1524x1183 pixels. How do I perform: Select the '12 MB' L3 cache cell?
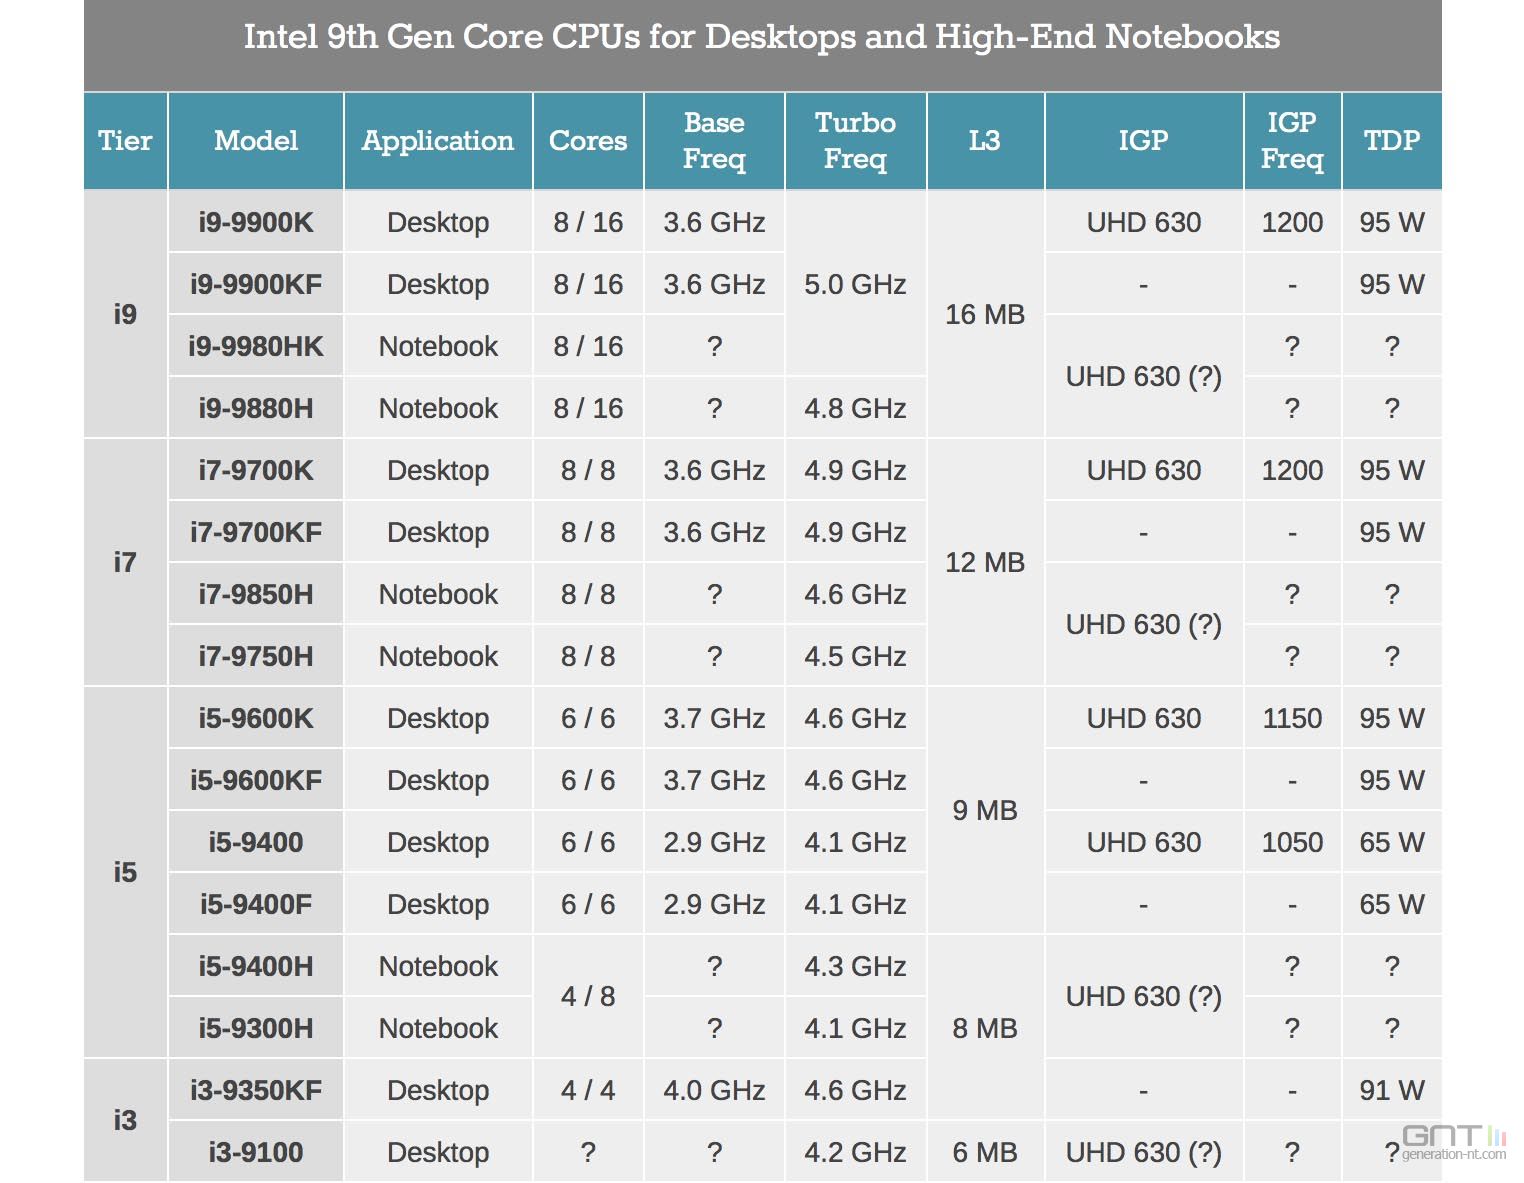[x=985, y=562]
